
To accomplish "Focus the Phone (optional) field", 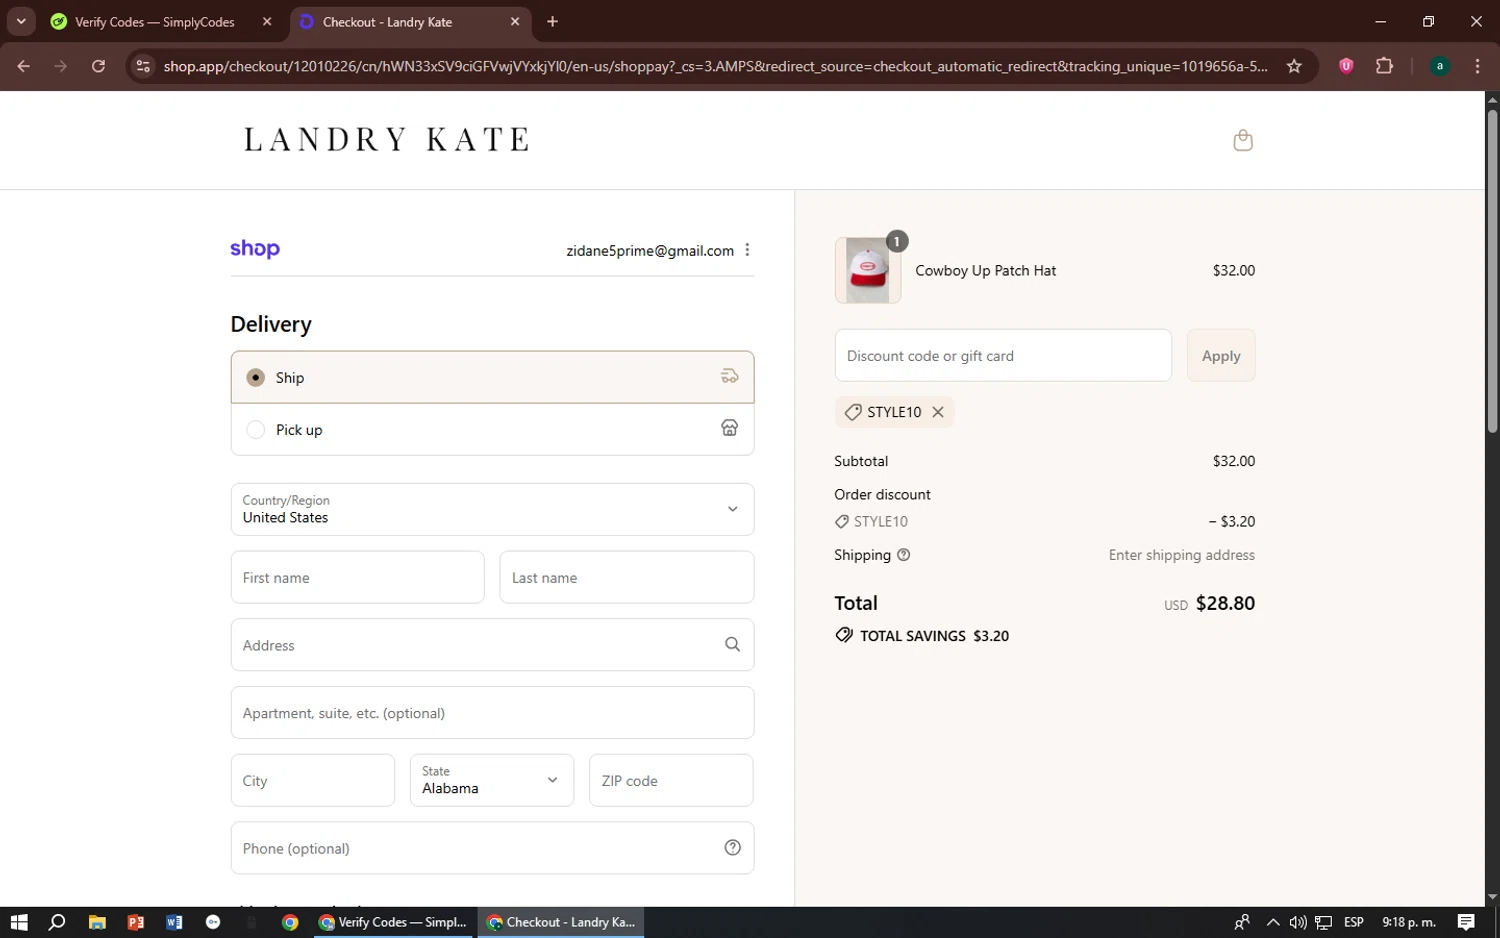I will pos(492,848).
